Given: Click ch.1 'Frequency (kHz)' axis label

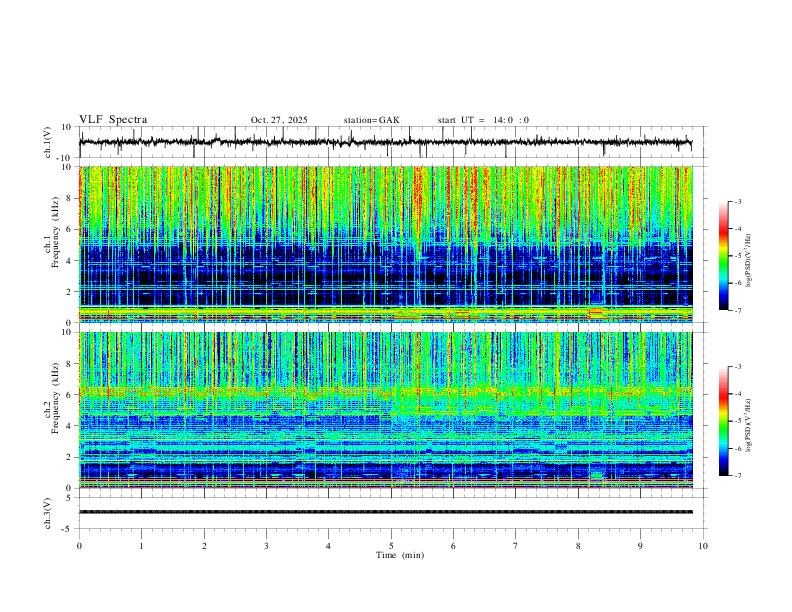Looking at the screenshot, I should [56, 231].
